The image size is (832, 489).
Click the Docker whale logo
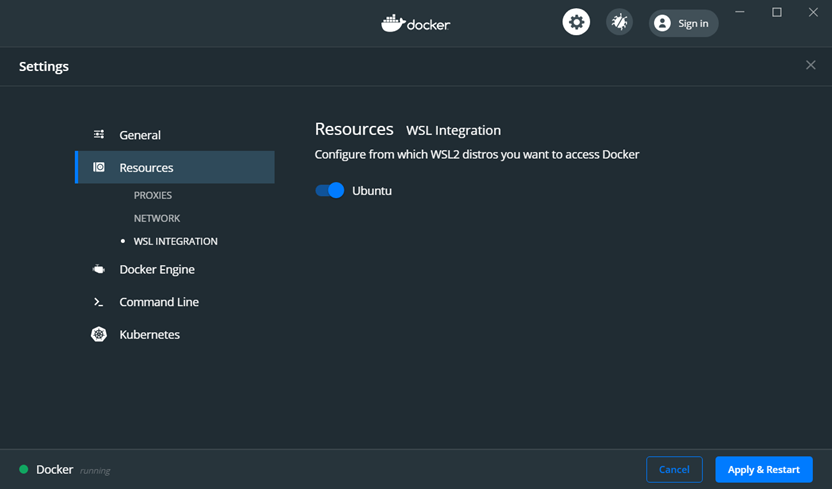pos(393,23)
